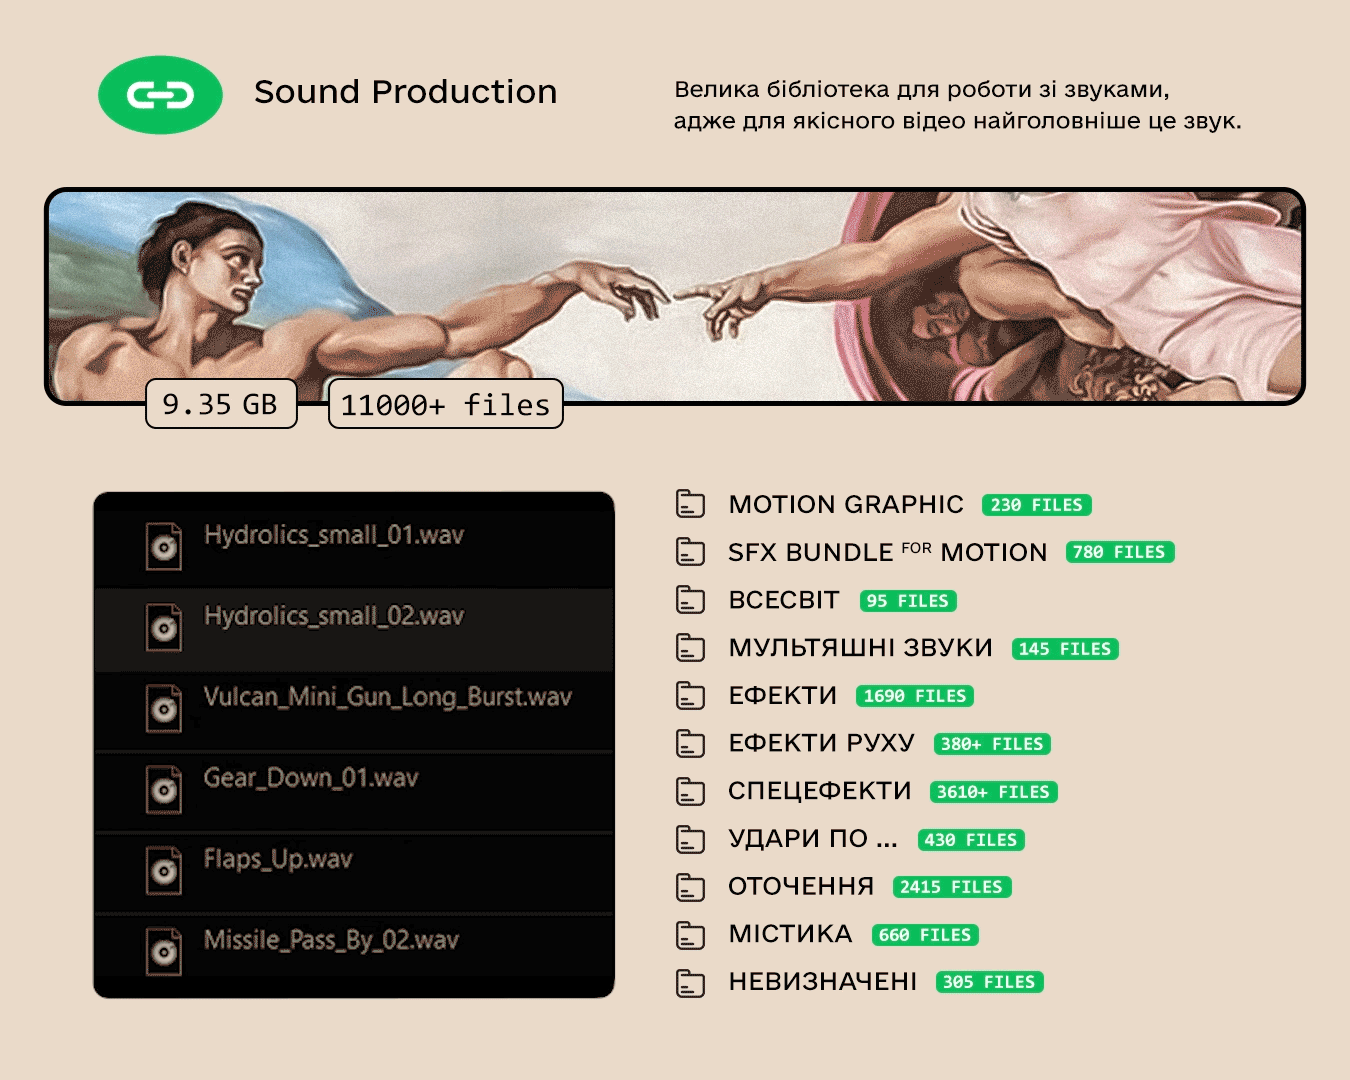The image size is (1350, 1080).
Task: Select the file name Hydrolics_small_01.wav
Action: coord(334,535)
